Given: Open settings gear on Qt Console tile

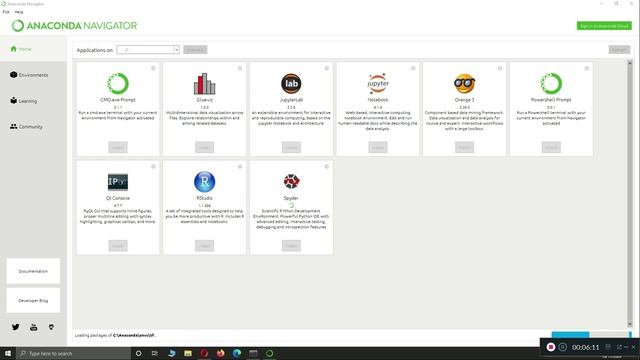Looking at the screenshot, I should pos(153,167).
